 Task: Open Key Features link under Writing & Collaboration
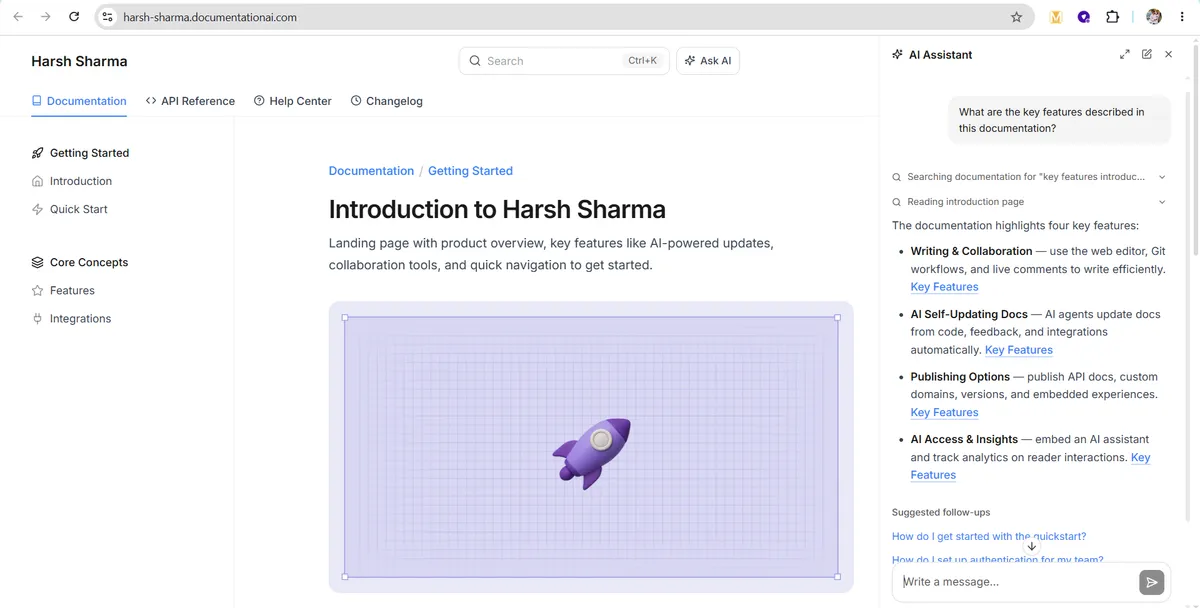pyautogui.click(x=944, y=287)
